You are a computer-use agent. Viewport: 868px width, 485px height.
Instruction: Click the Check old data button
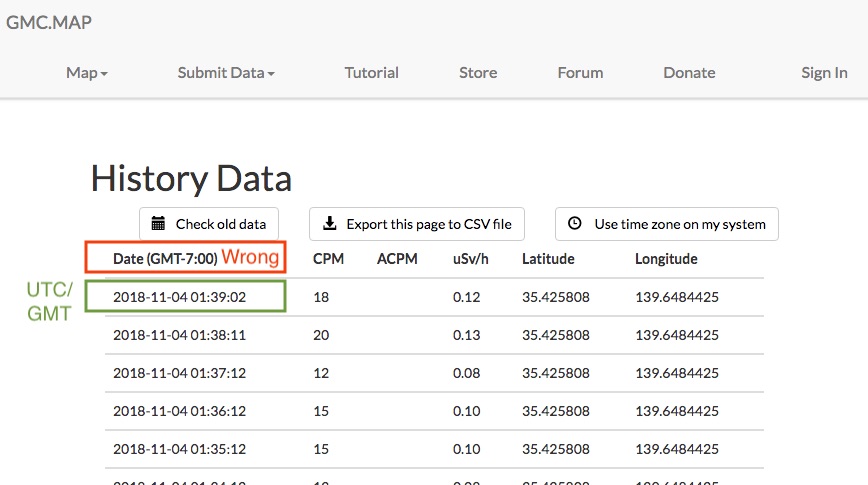click(209, 224)
